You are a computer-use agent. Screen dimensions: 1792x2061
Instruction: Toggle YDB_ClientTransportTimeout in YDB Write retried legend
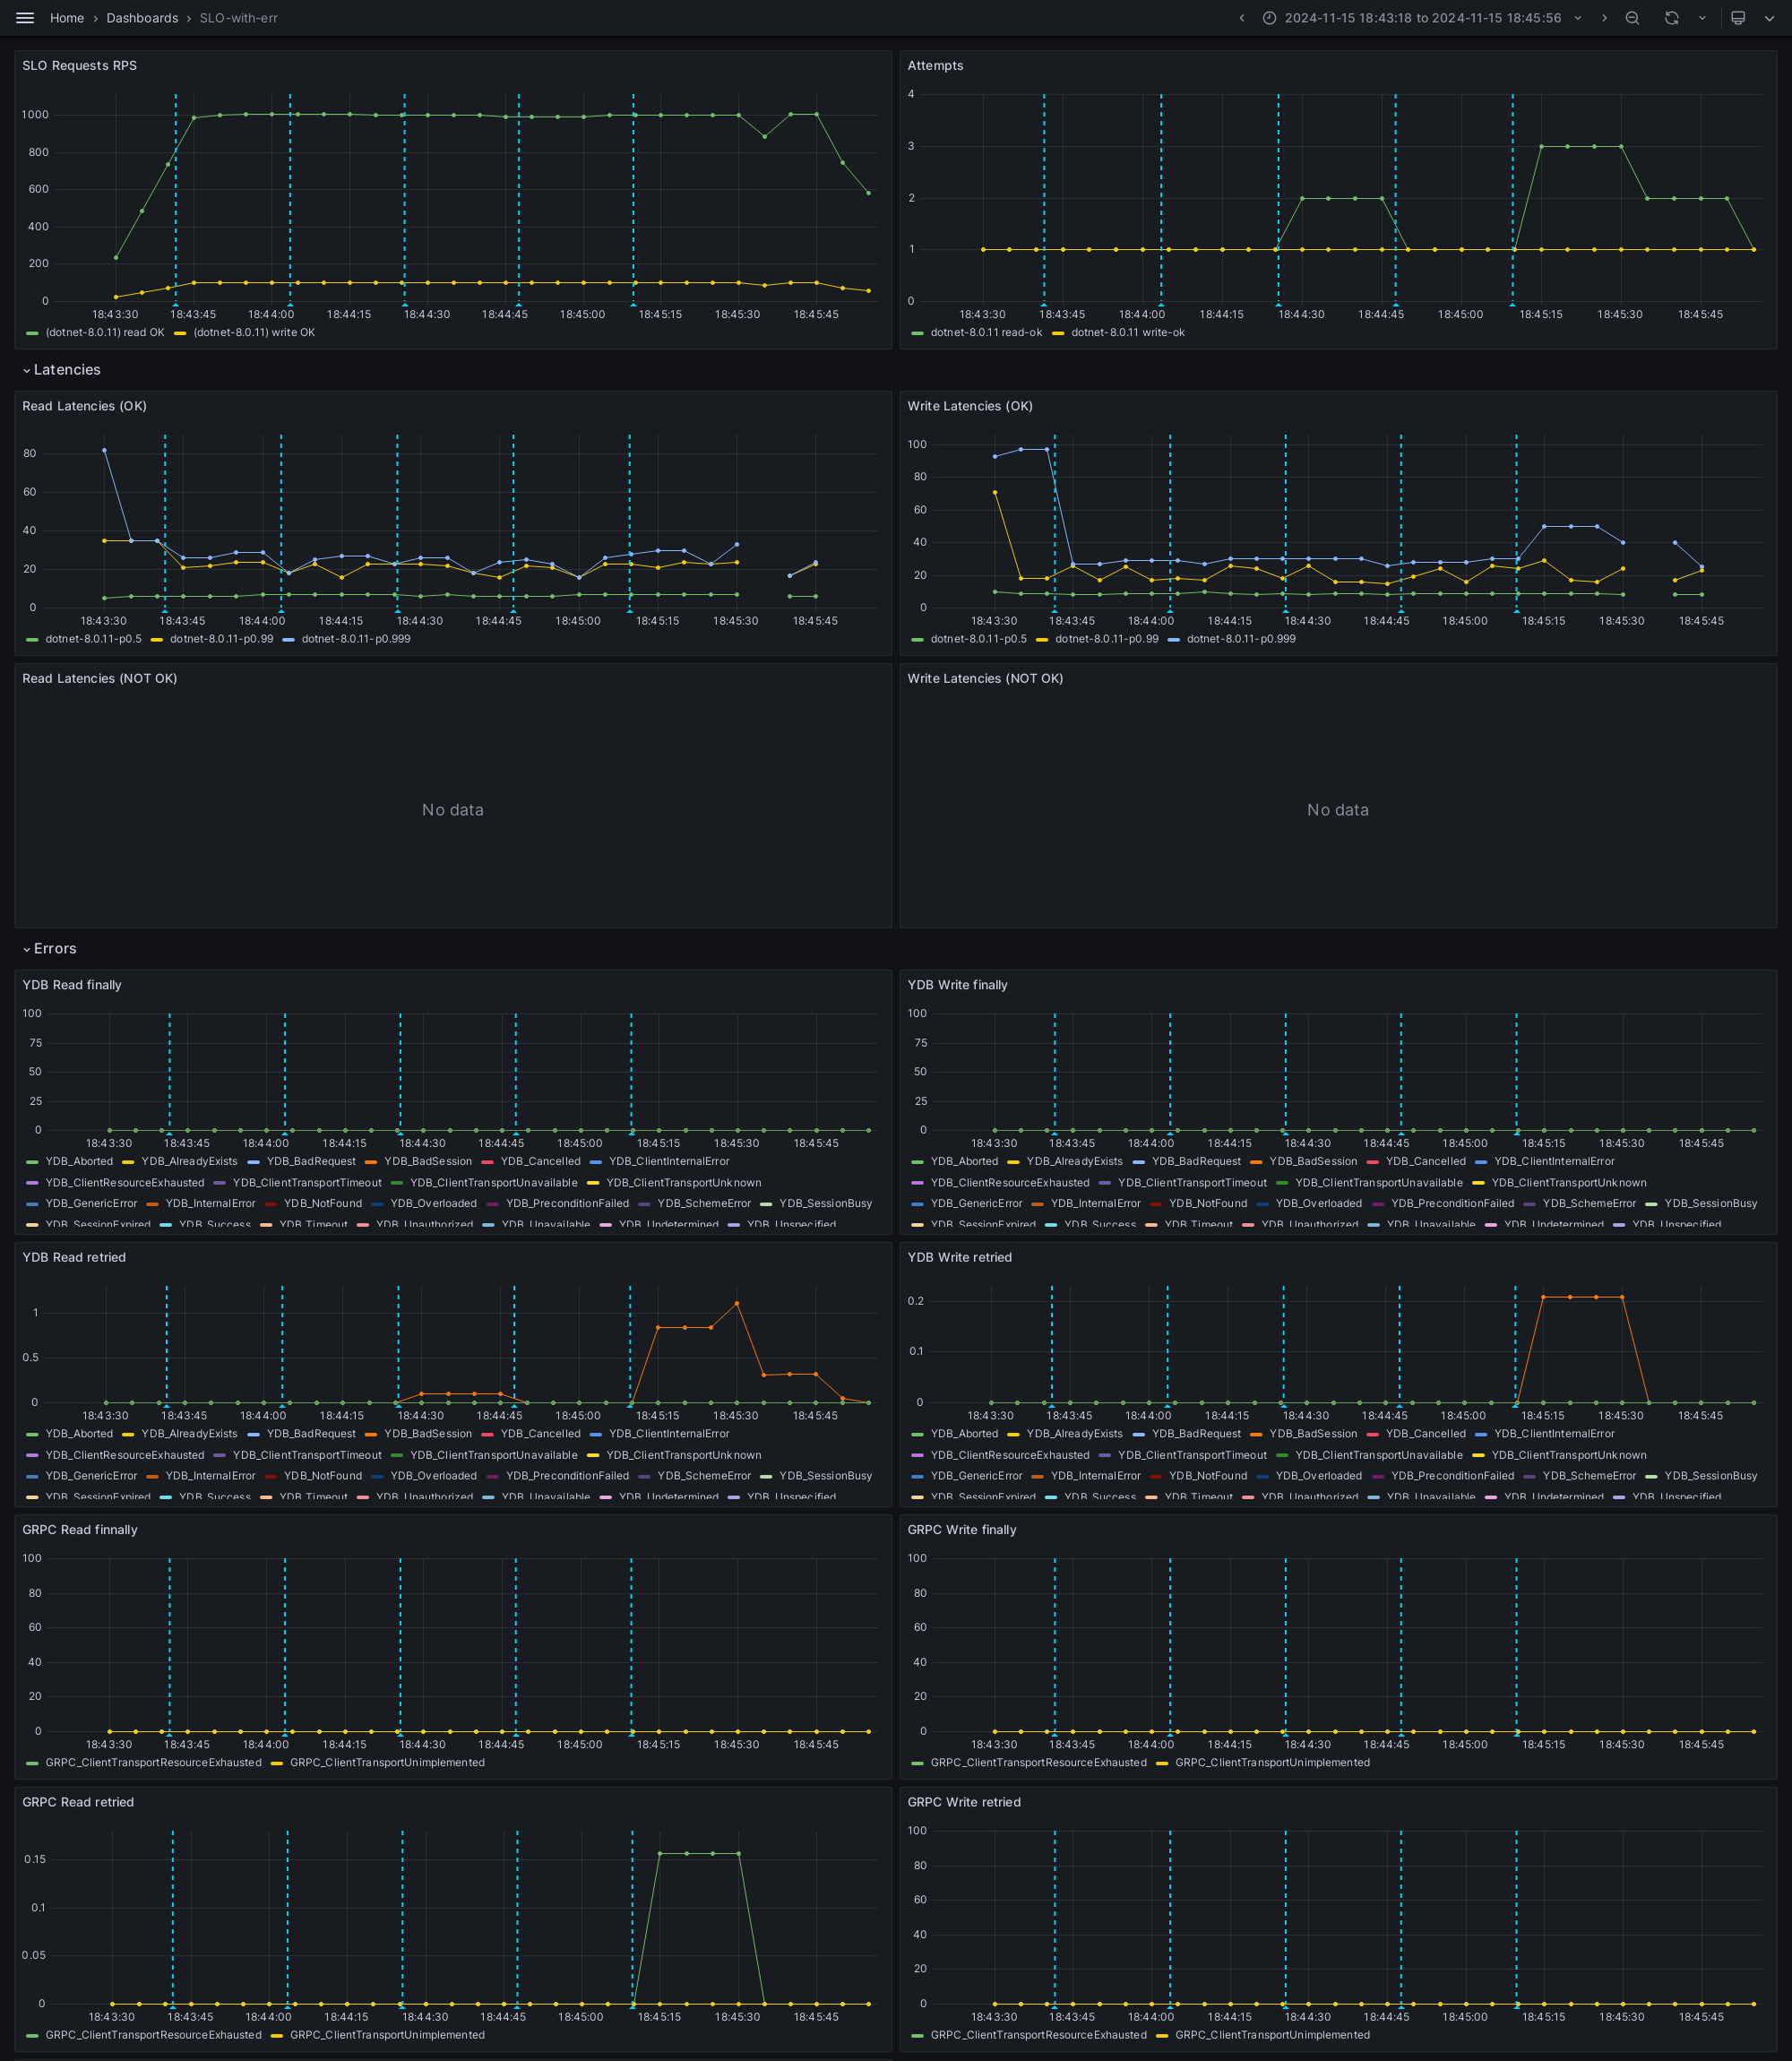pyautogui.click(x=1192, y=1456)
